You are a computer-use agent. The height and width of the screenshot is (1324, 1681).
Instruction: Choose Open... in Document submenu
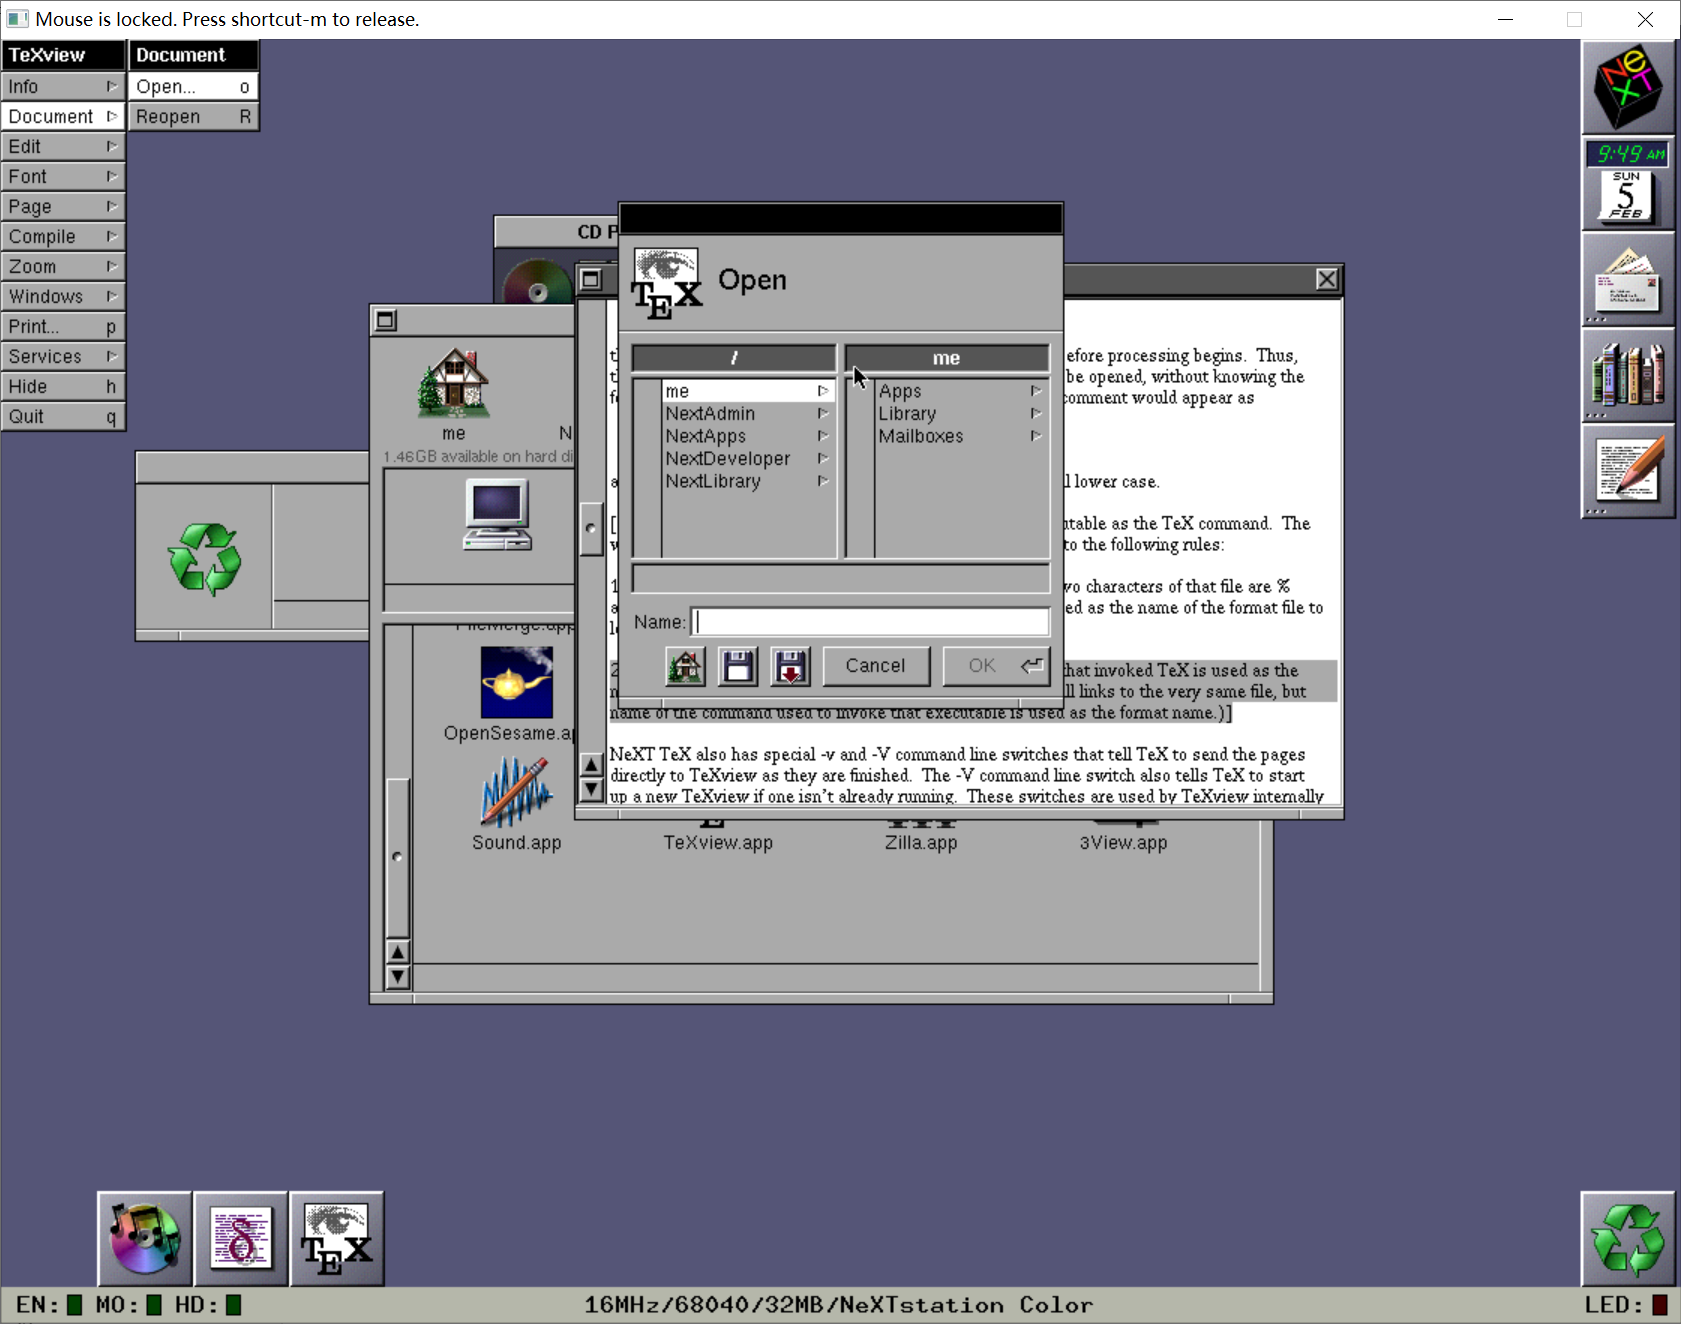[x=194, y=86]
